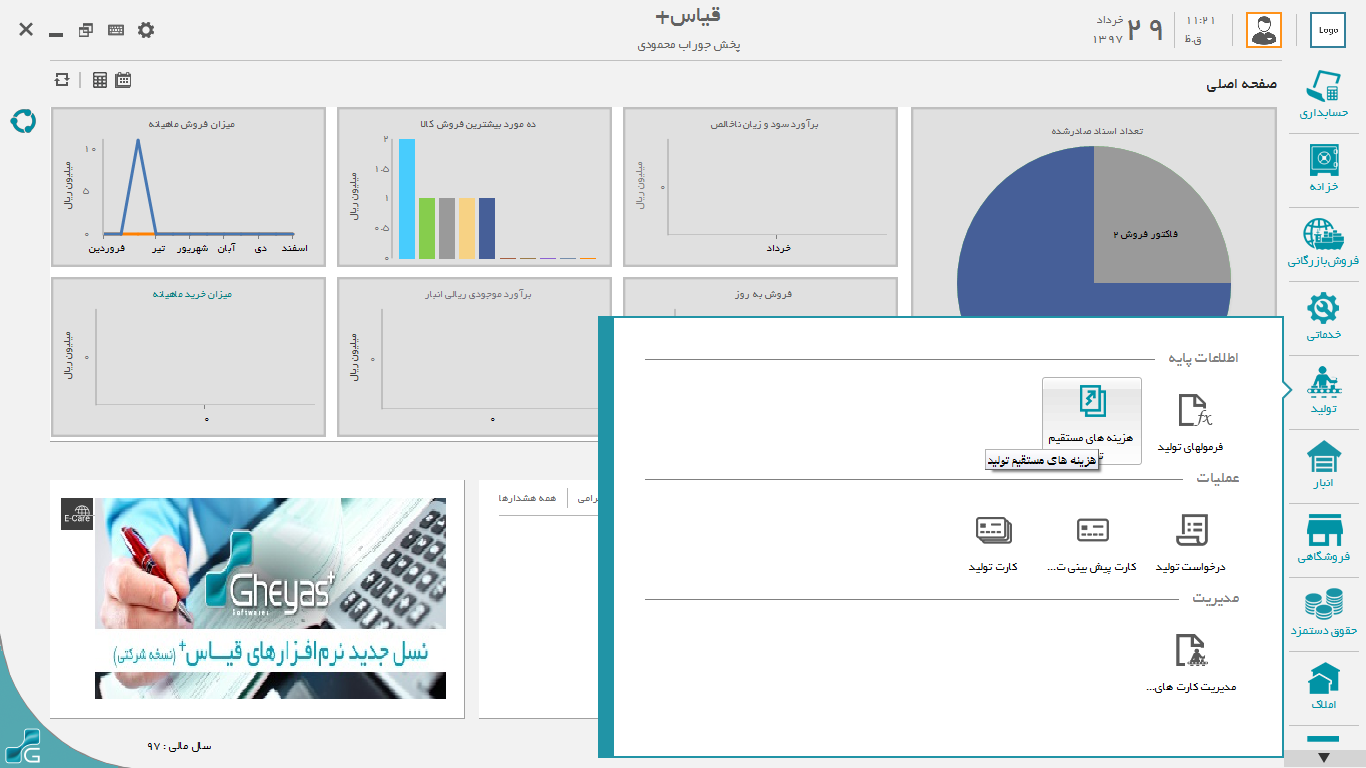Open برآورد سود و زیان ناخالص chart
The width and height of the screenshot is (1366, 768).
761,187
